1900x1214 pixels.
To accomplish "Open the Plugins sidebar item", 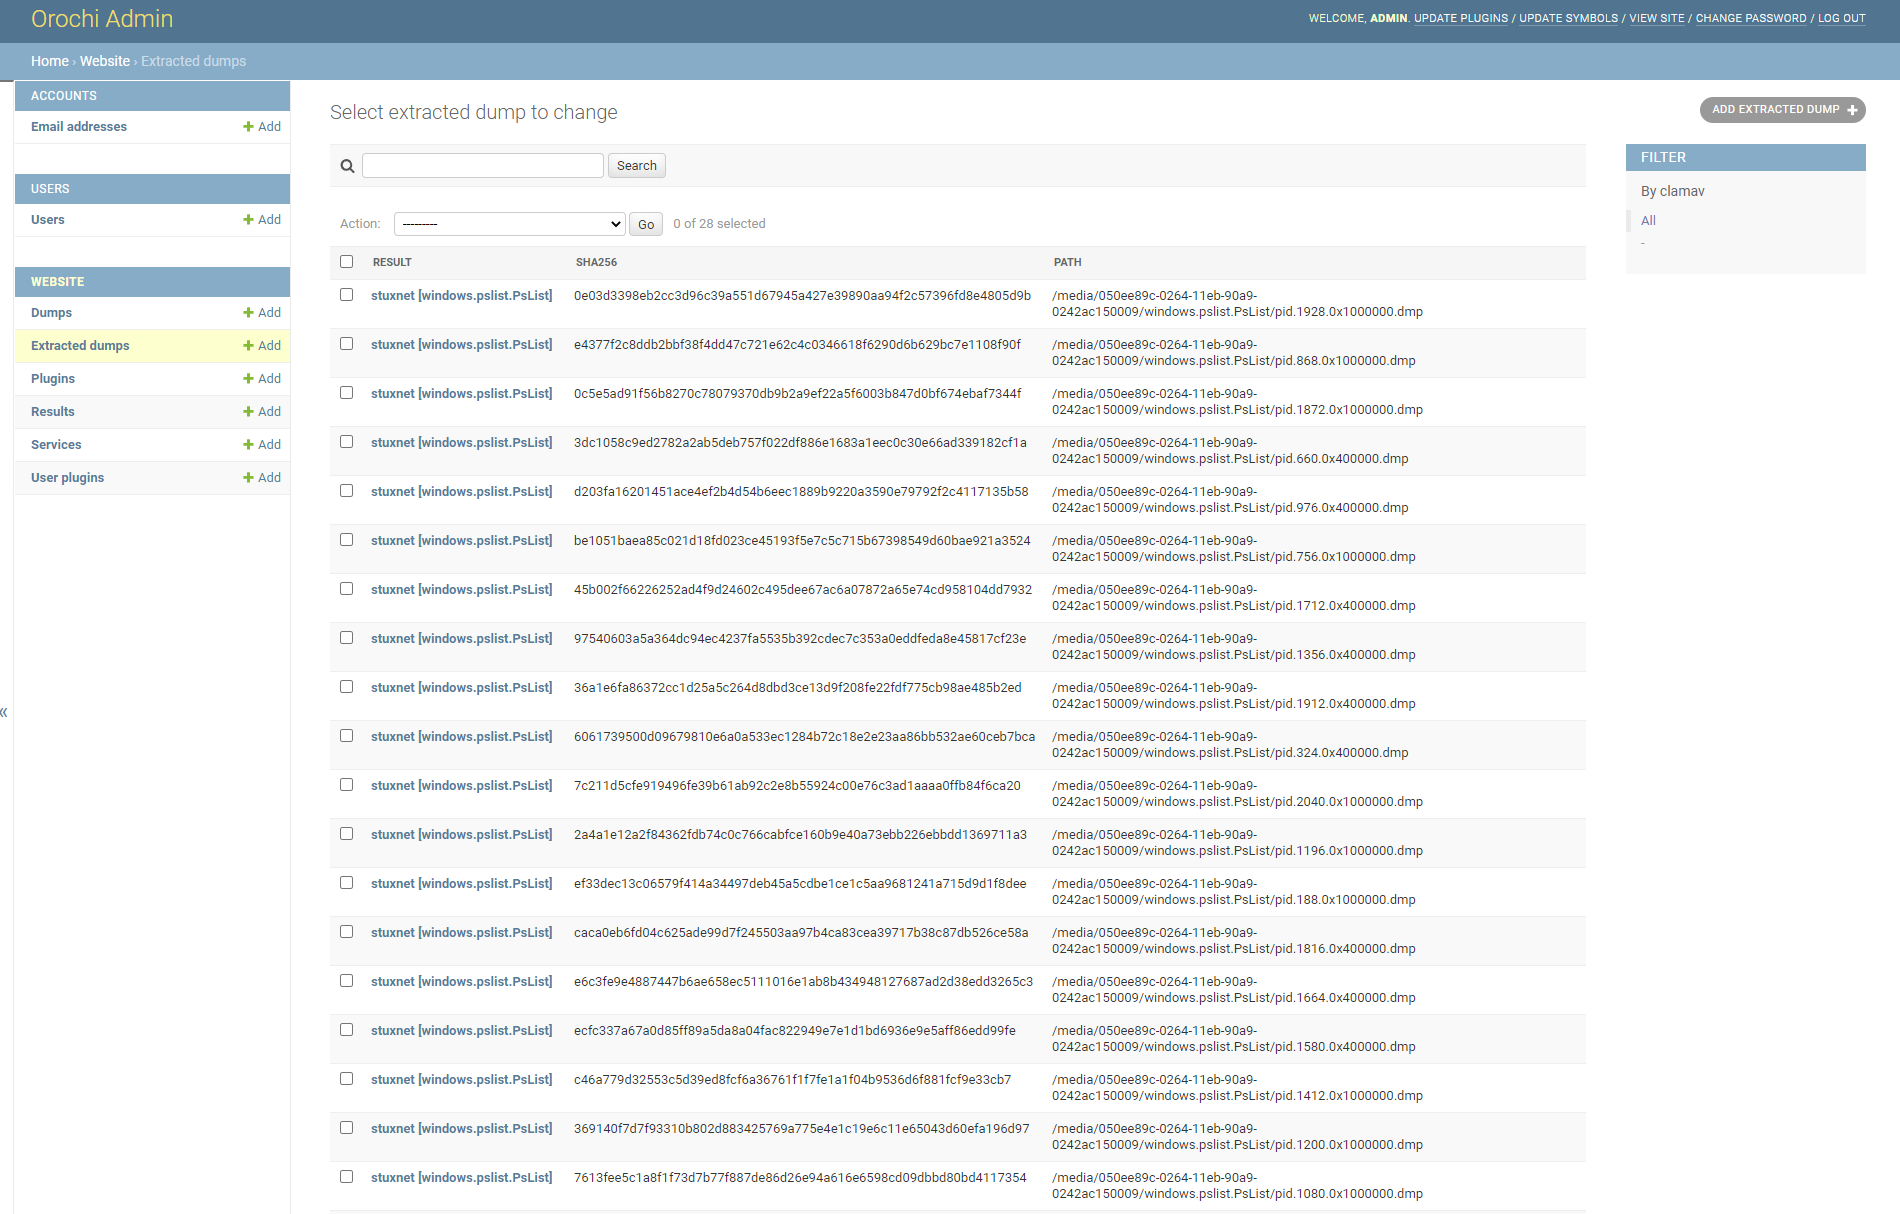I will coord(53,379).
